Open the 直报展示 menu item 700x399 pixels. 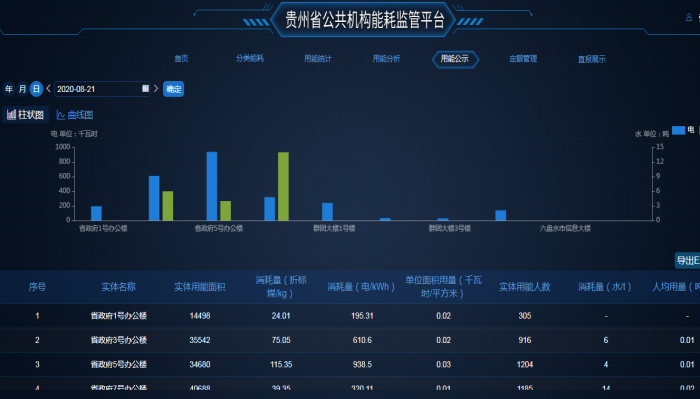[592, 59]
